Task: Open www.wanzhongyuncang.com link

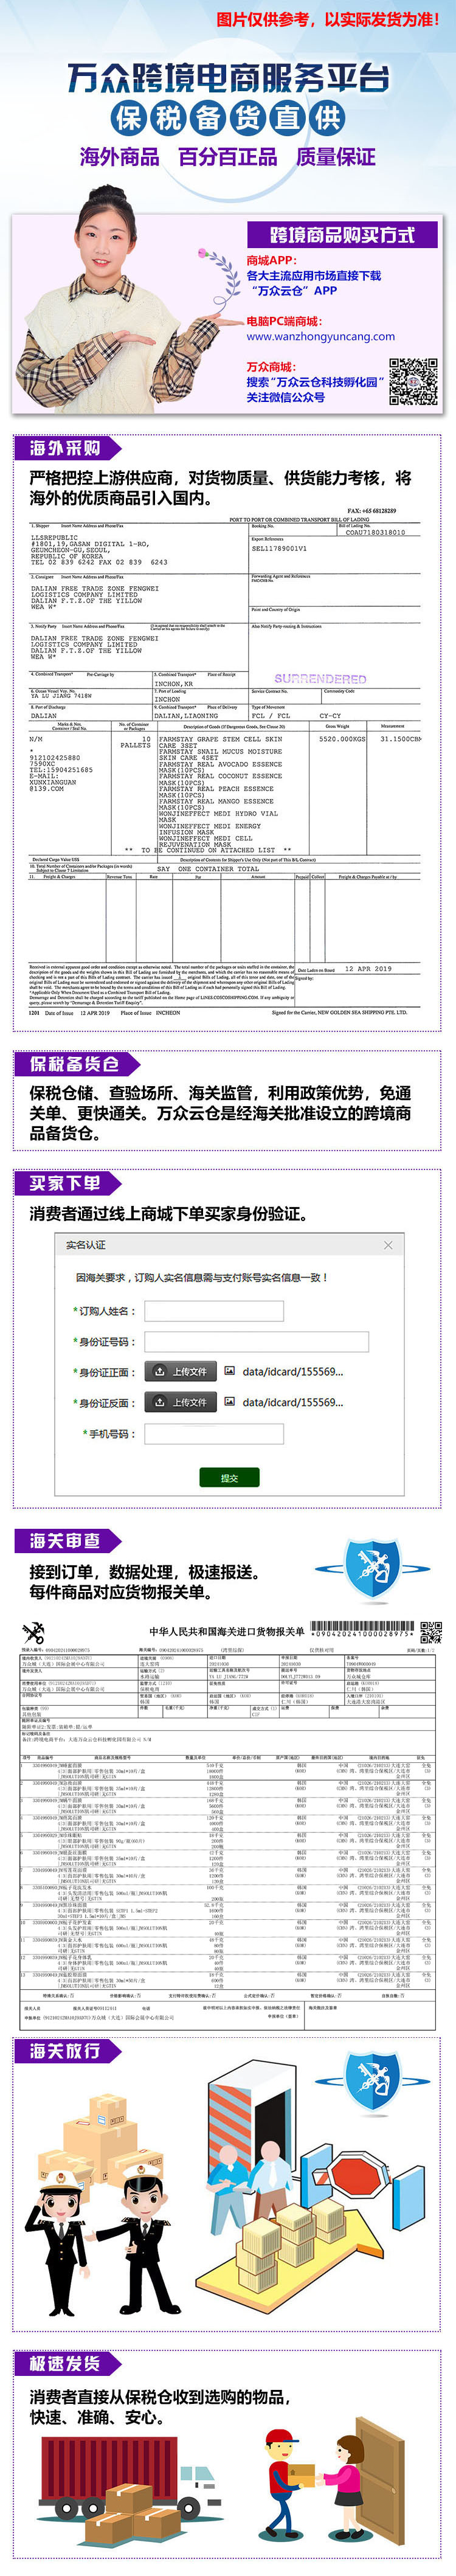Action: coord(320,337)
